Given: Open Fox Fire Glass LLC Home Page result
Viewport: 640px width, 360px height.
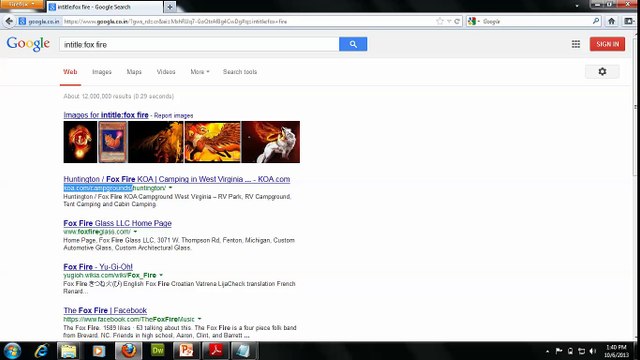Looking at the screenshot, I should coord(118,223).
